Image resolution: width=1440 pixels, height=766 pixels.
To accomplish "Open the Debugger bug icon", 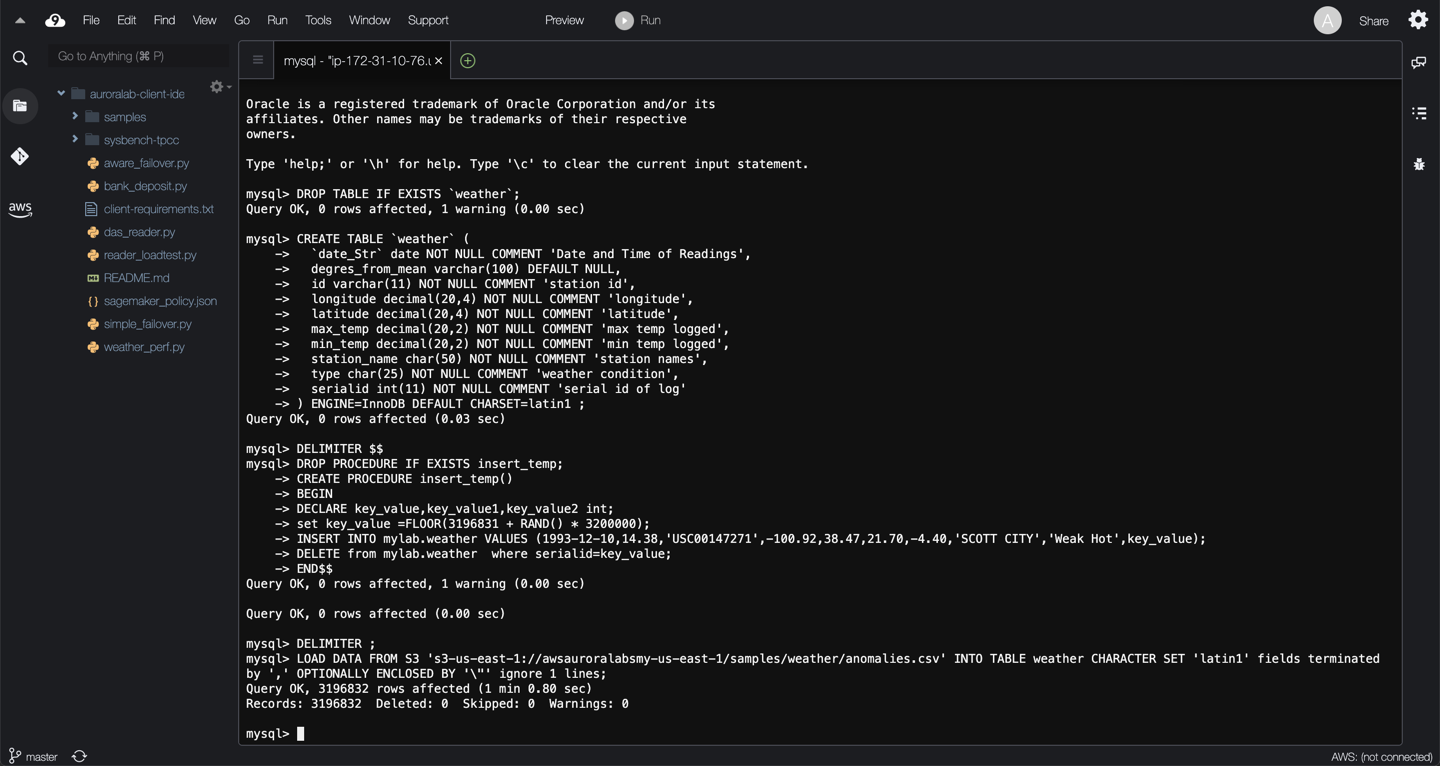I will tap(1418, 164).
